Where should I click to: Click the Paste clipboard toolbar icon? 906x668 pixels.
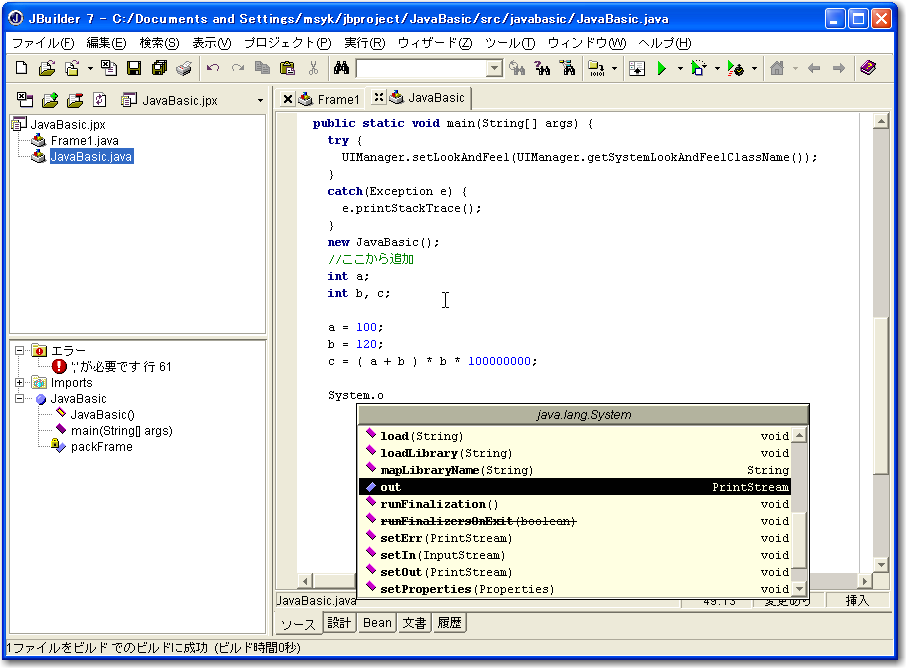click(x=288, y=68)
